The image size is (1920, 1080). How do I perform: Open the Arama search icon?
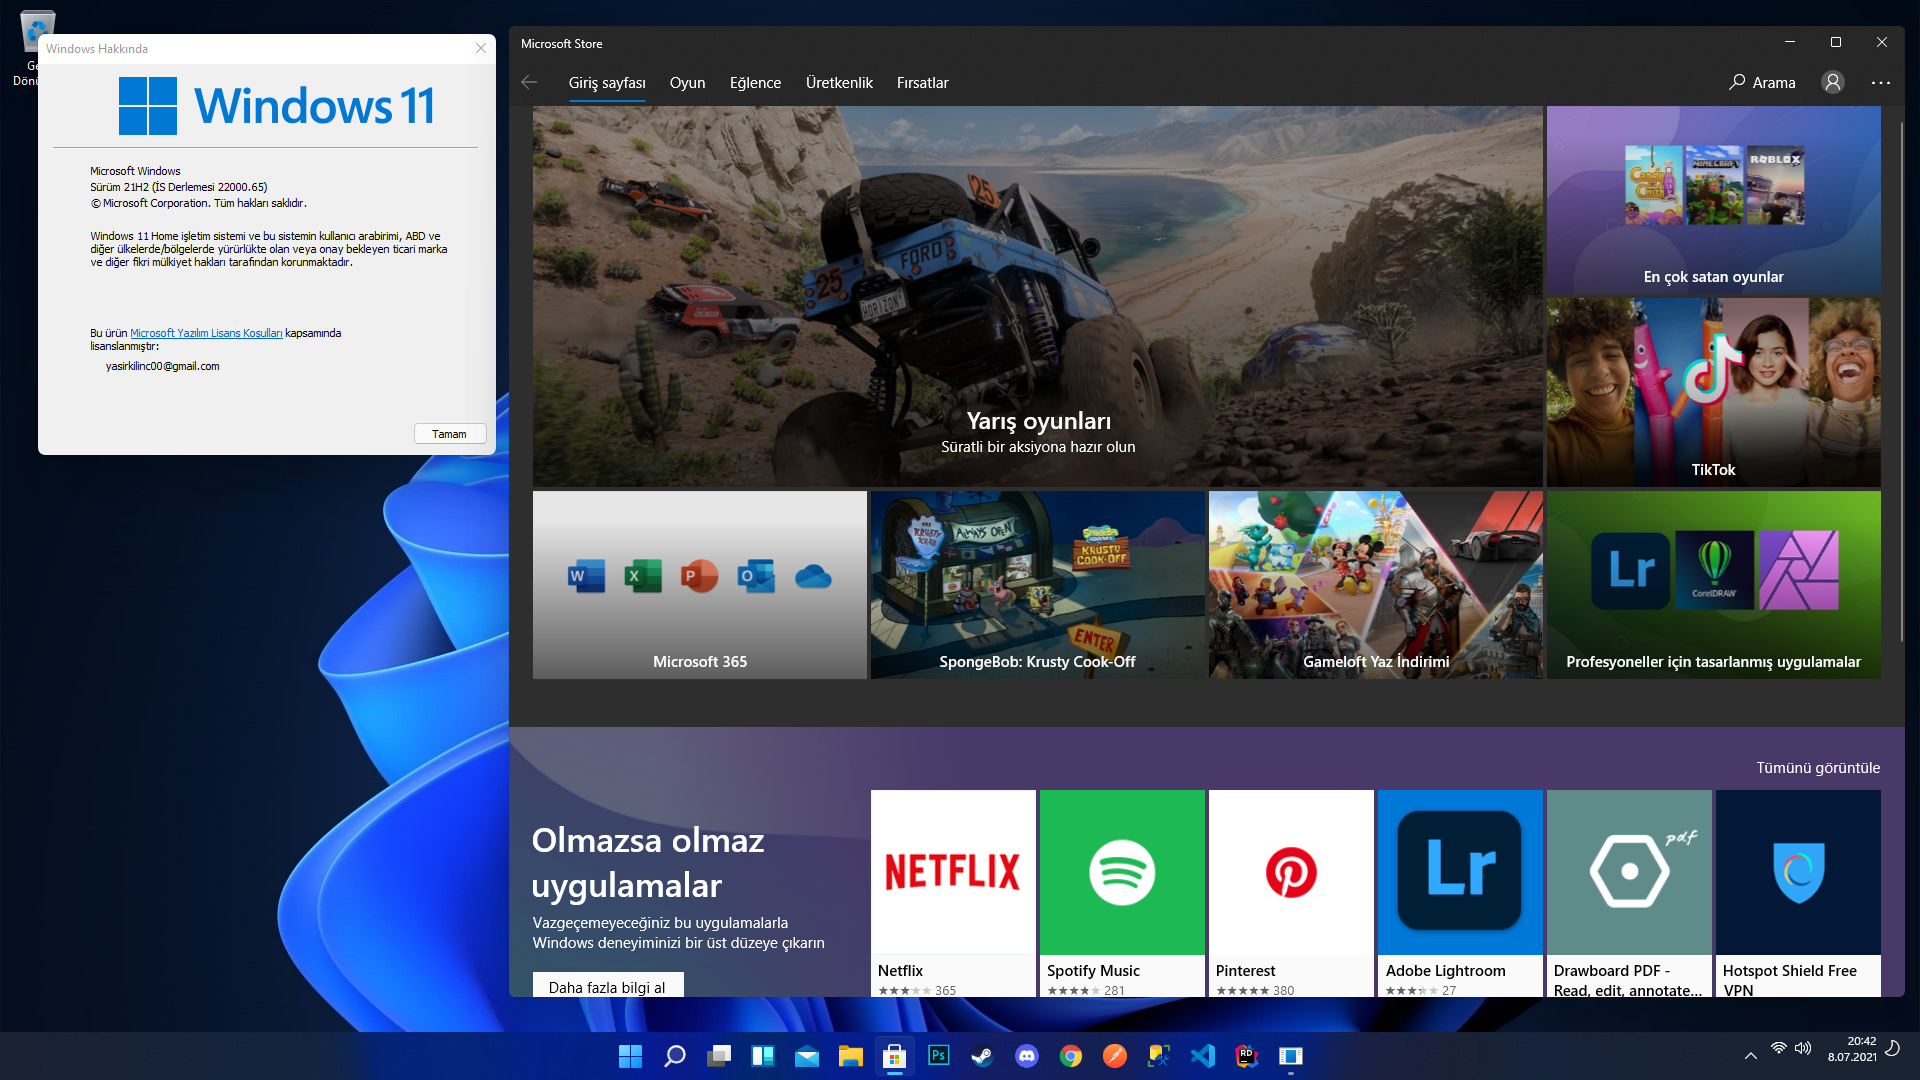(x=1738, y=83)
